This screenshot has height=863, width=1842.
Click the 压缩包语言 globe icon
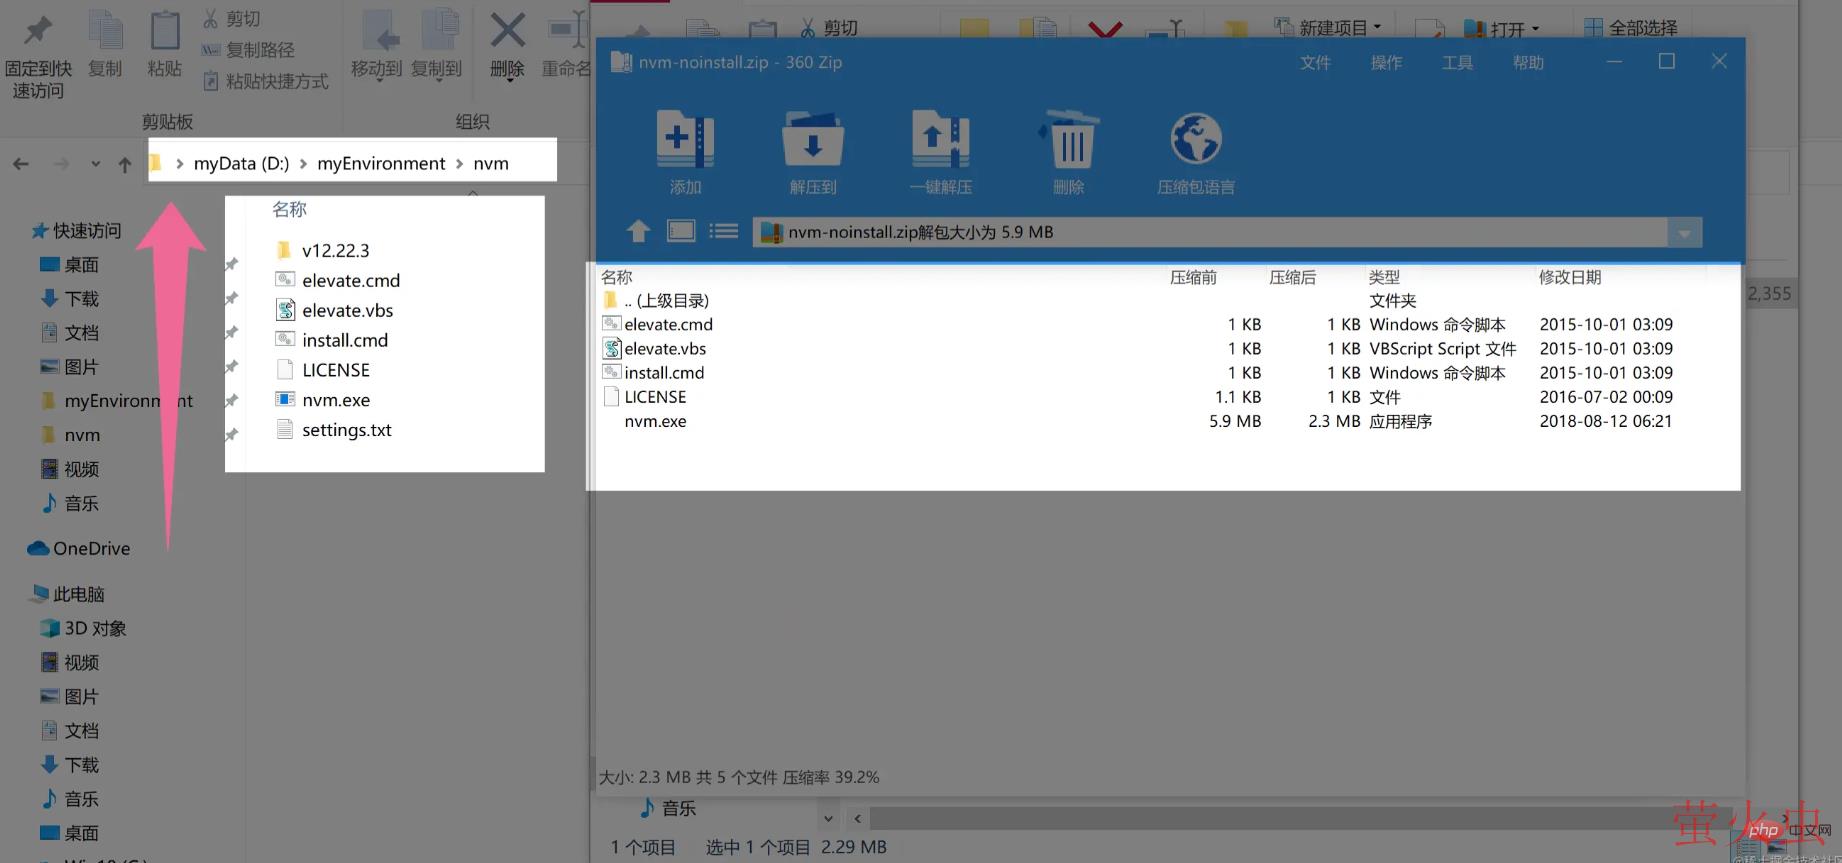coord(1195,140)
